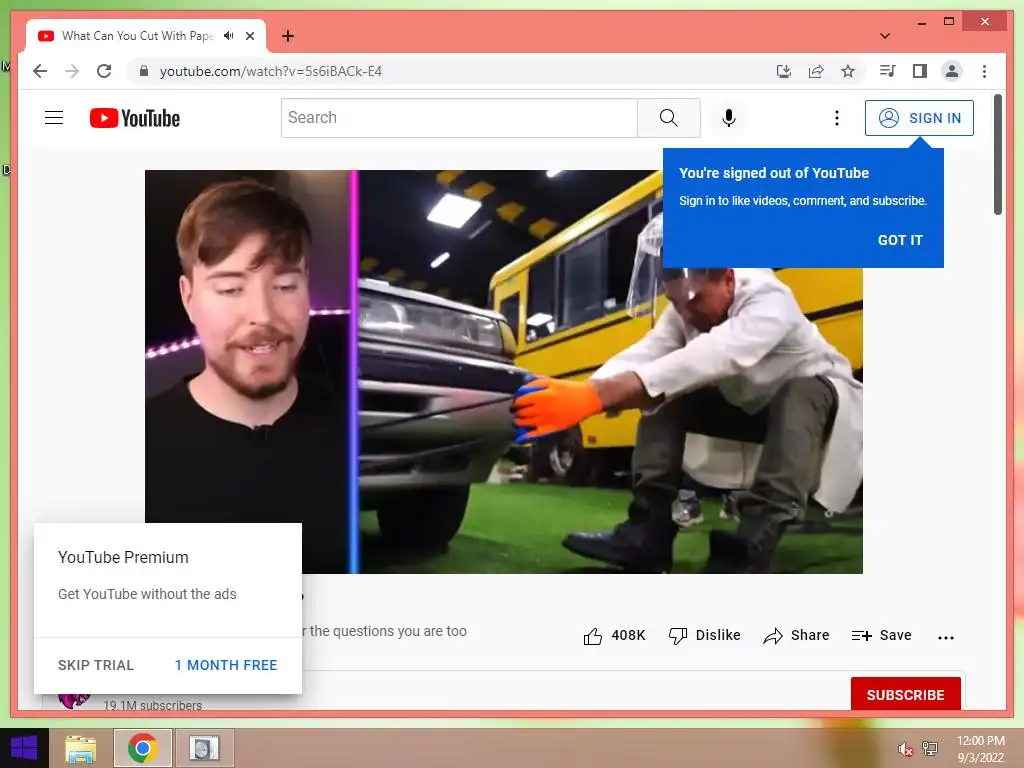Open the Chrome three-dot menu
The image size is (1024, 768).
click(984, 71)
